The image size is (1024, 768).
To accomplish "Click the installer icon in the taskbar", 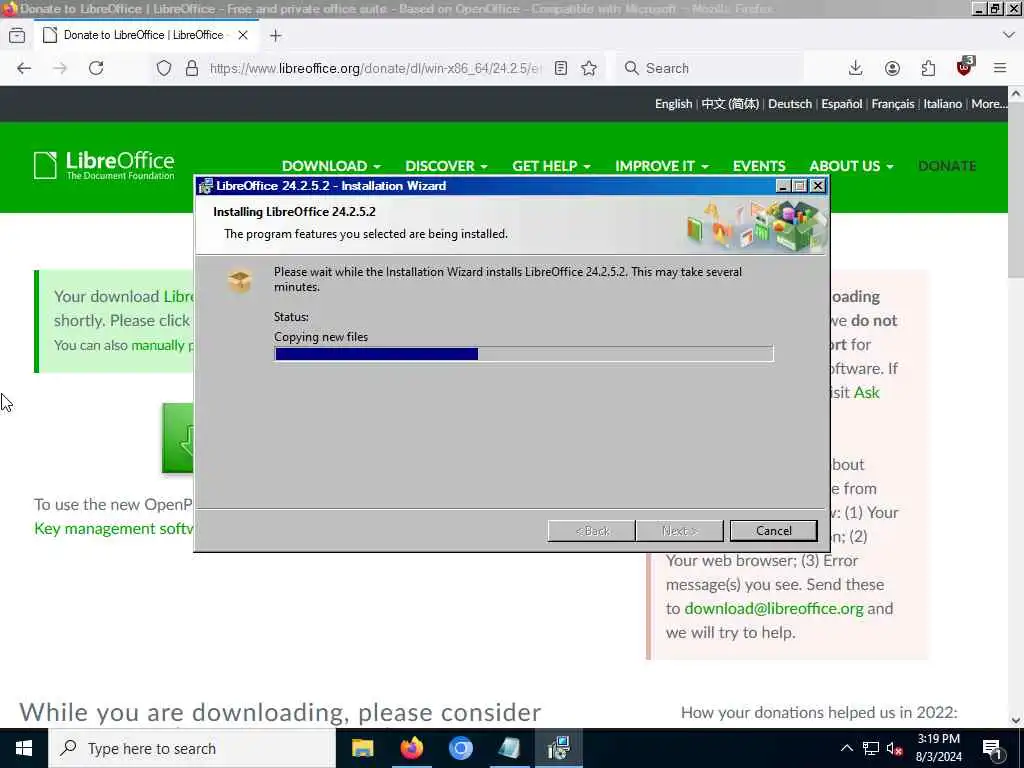I will 558,748.
